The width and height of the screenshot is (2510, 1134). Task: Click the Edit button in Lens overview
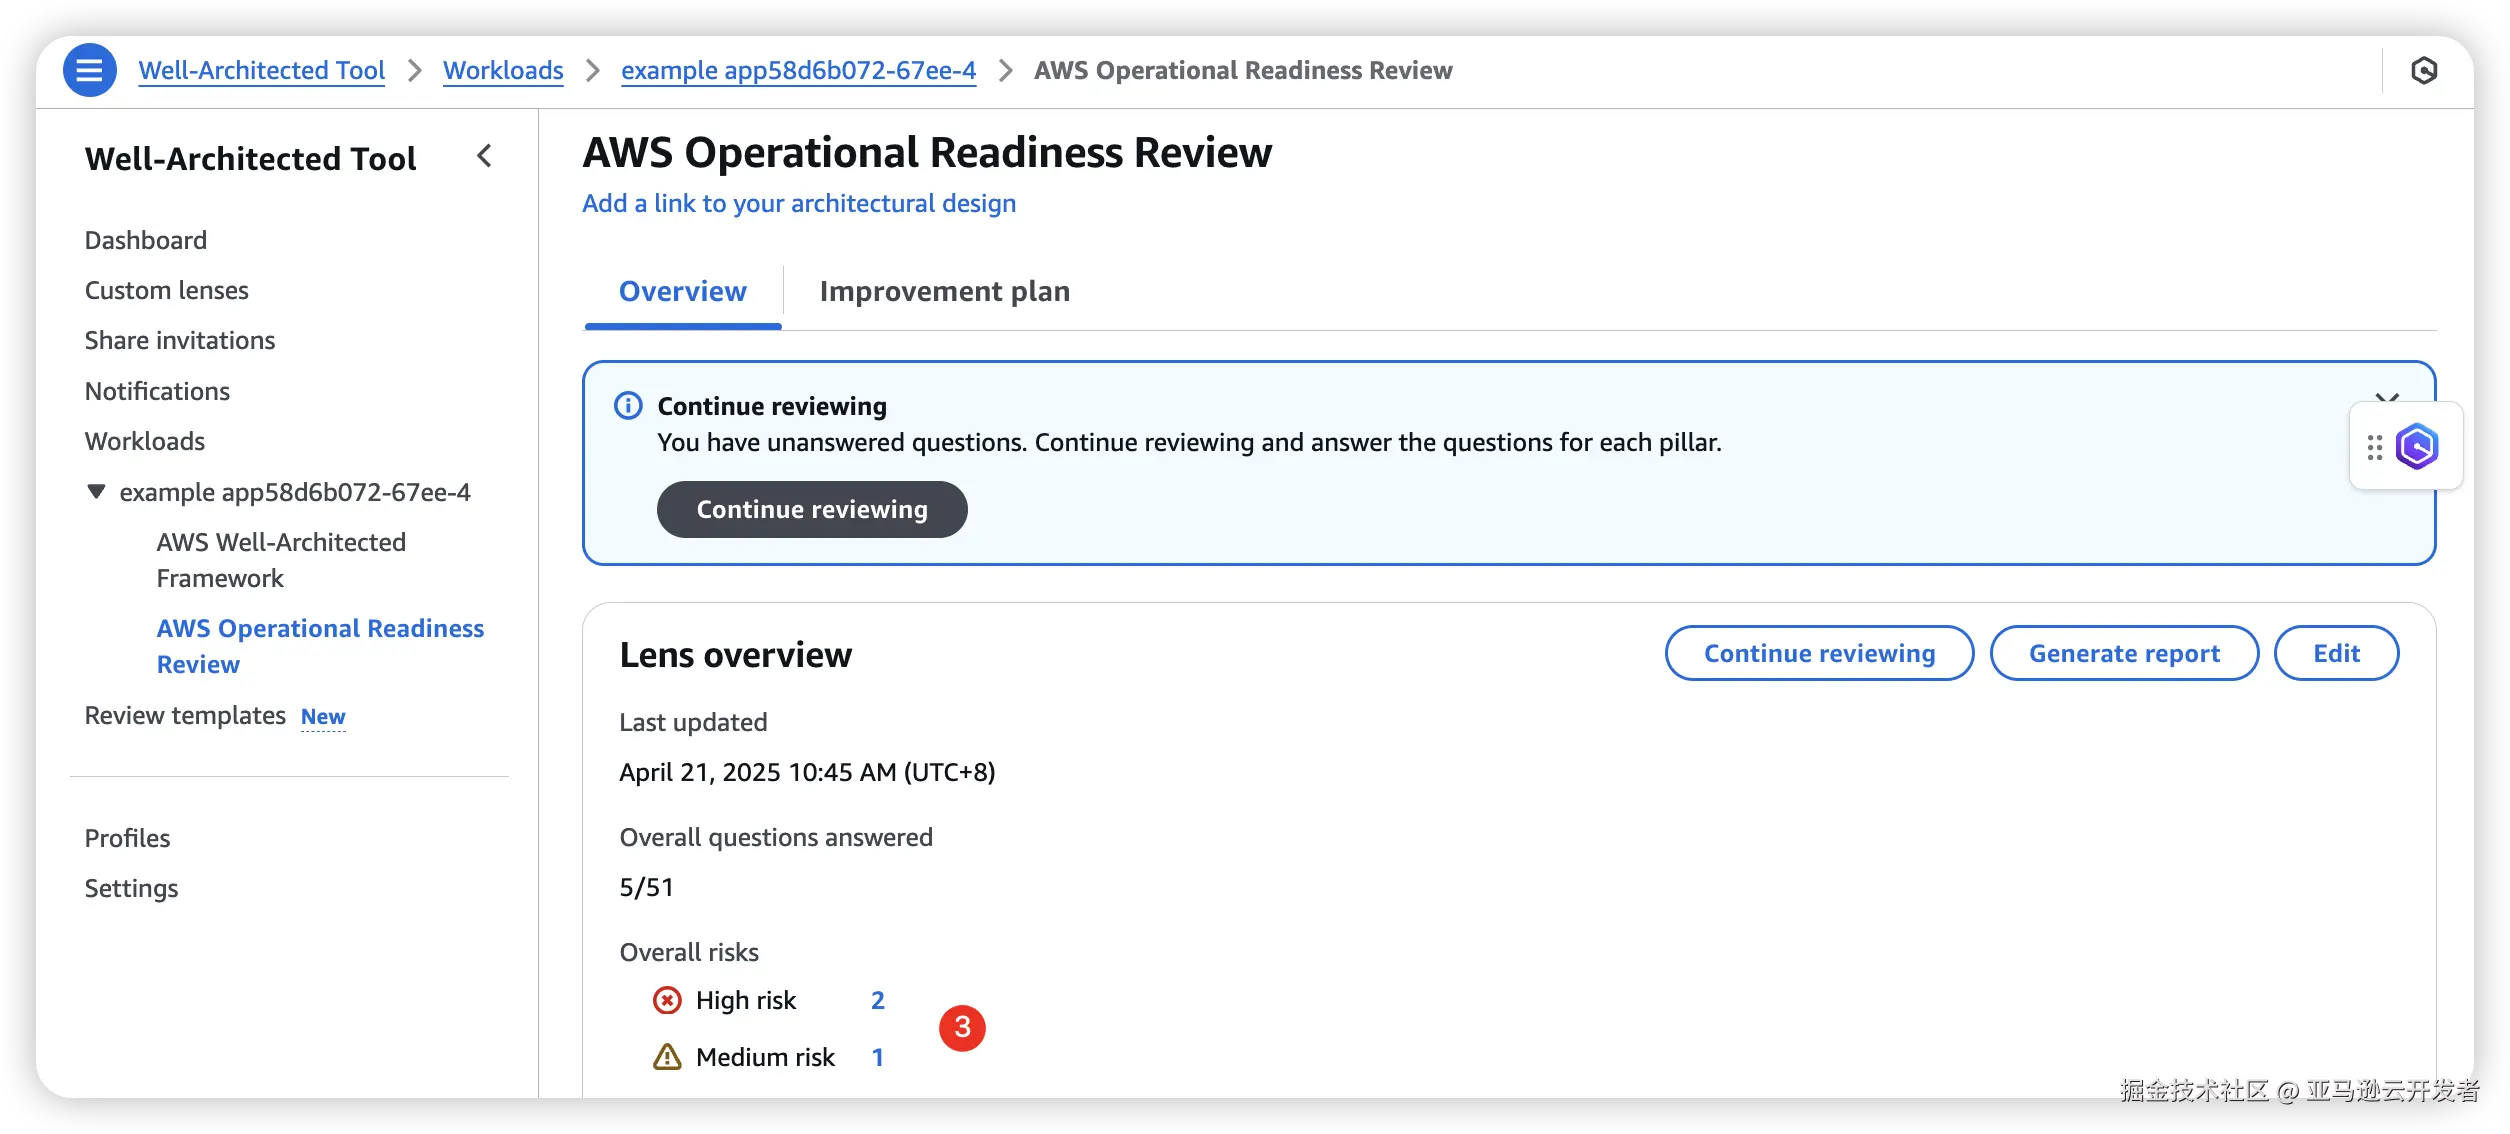pos(2336,653)
